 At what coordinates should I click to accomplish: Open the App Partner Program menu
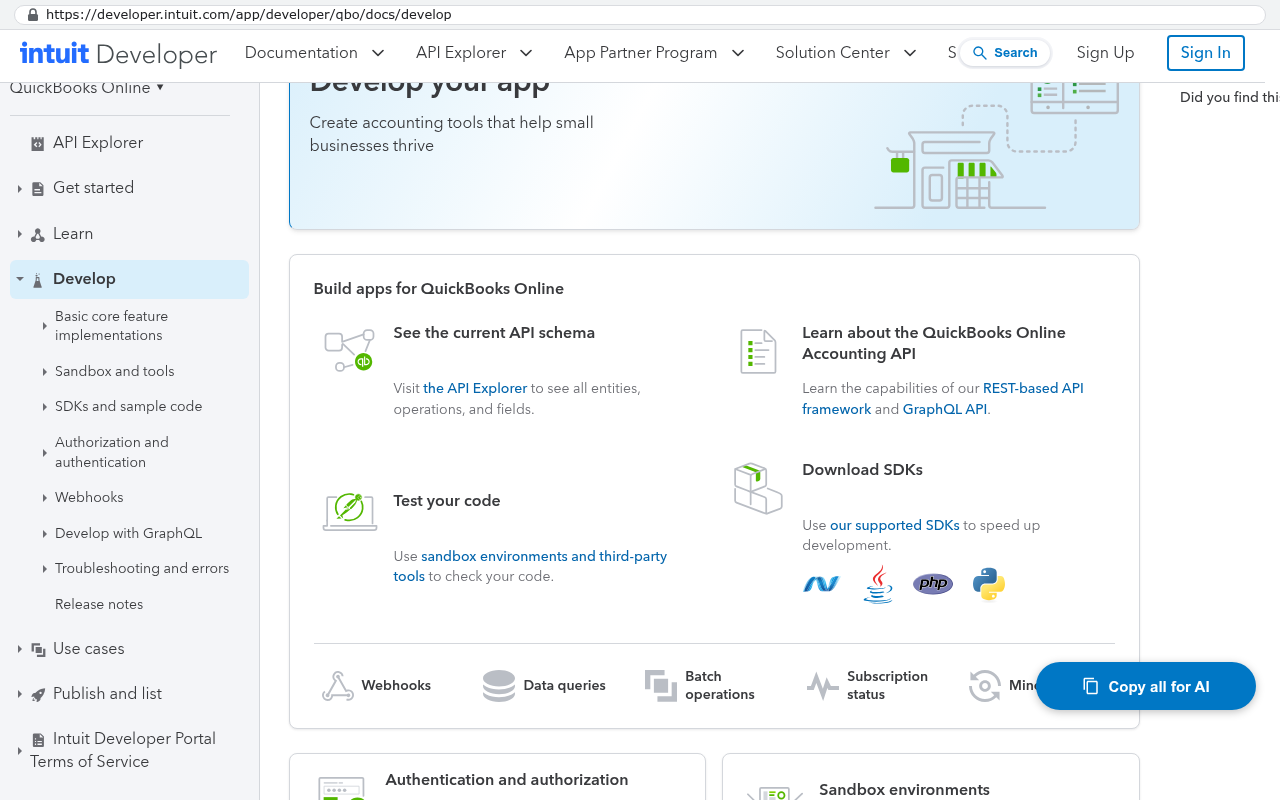[654, 53]
